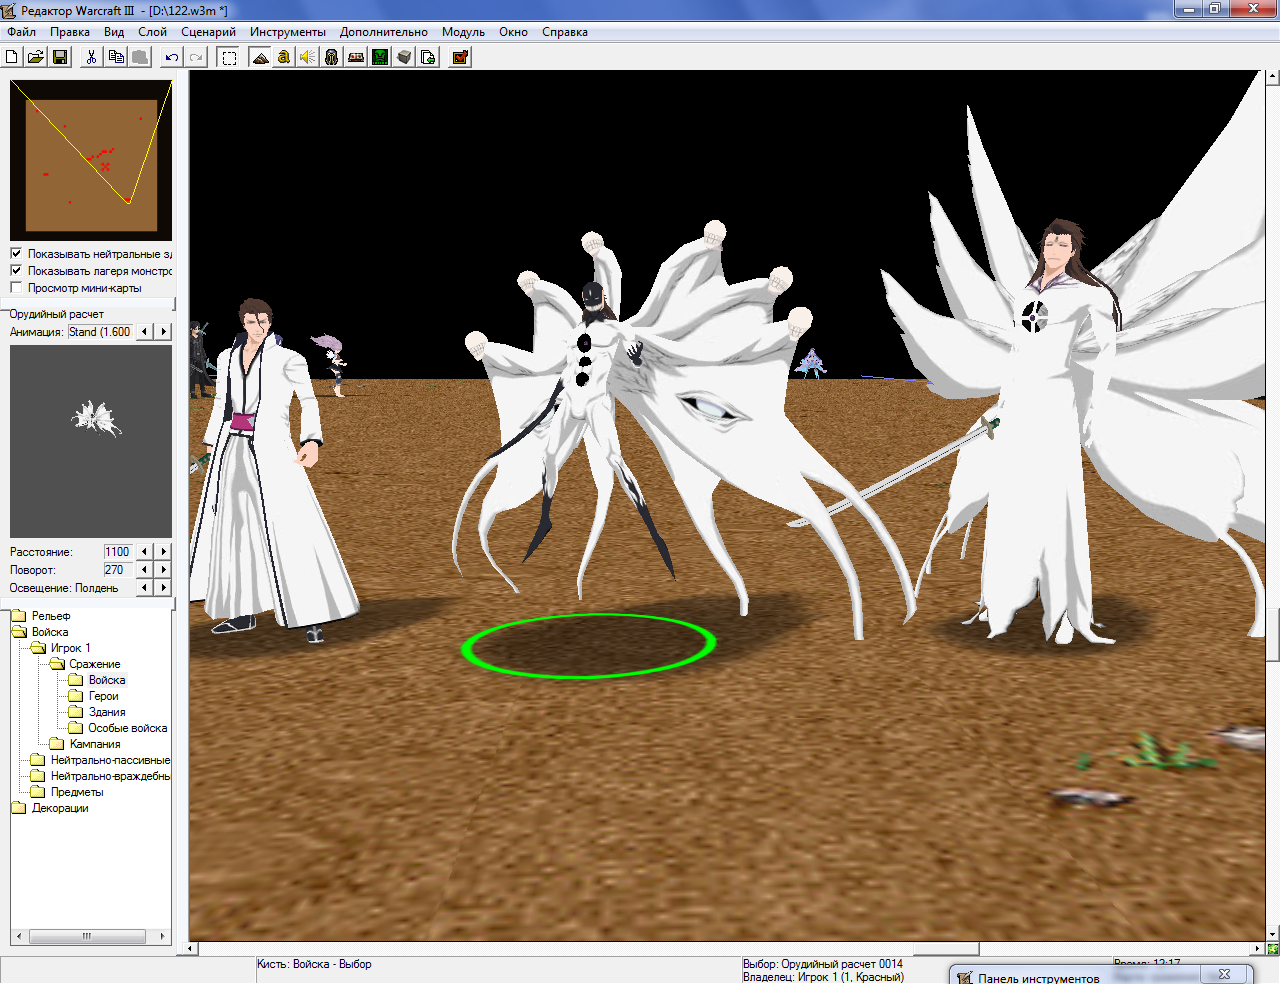Select the Нейтрально-враждебные folder

(110, 776)
